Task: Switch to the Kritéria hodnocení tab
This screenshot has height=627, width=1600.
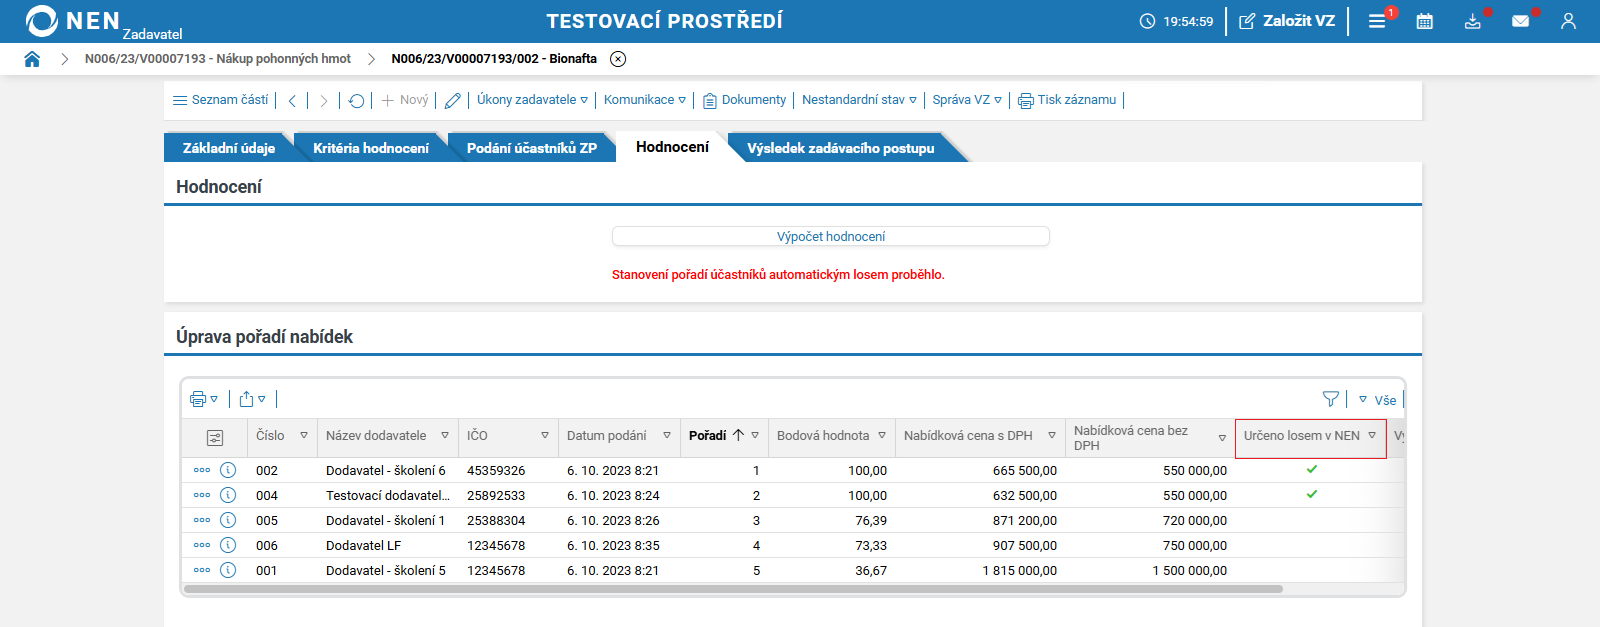Action: coord(370,148)
